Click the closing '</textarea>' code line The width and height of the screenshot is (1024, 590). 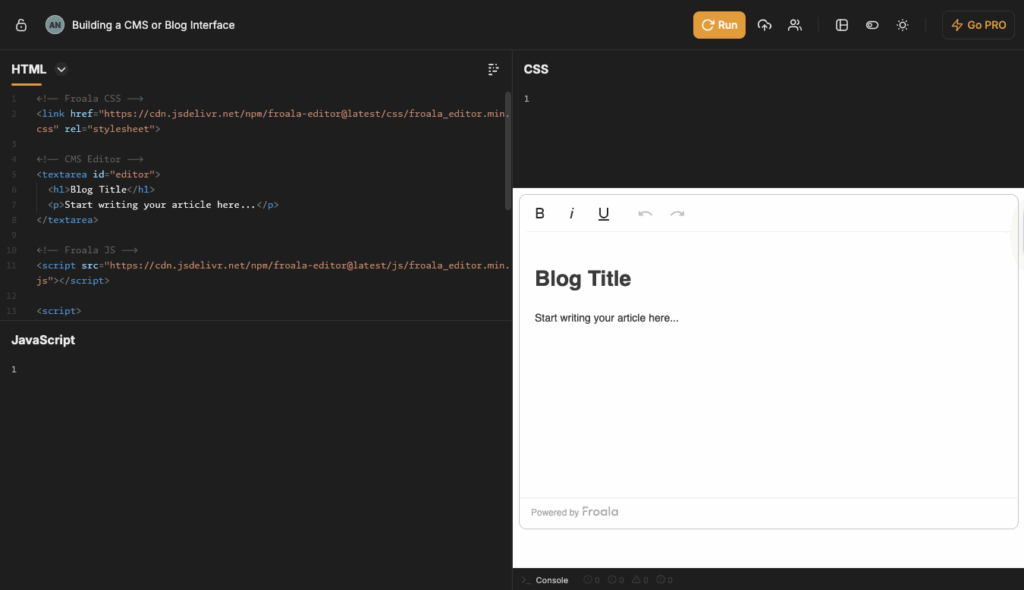pyautogui.click(x=67, y=220)
